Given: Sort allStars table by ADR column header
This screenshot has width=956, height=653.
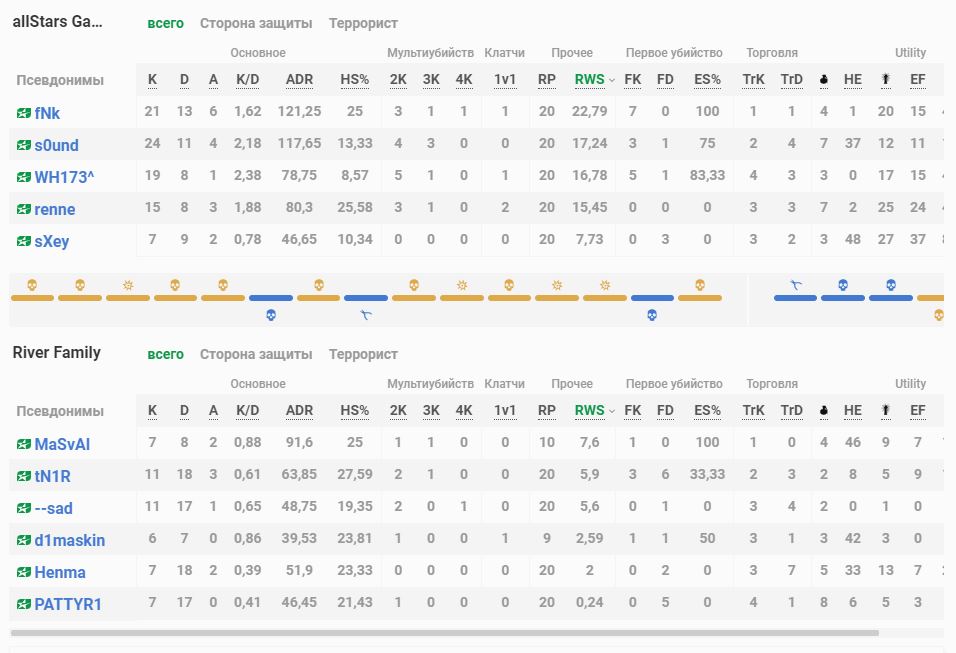Looking at the screenshot, I should (299, 80).
